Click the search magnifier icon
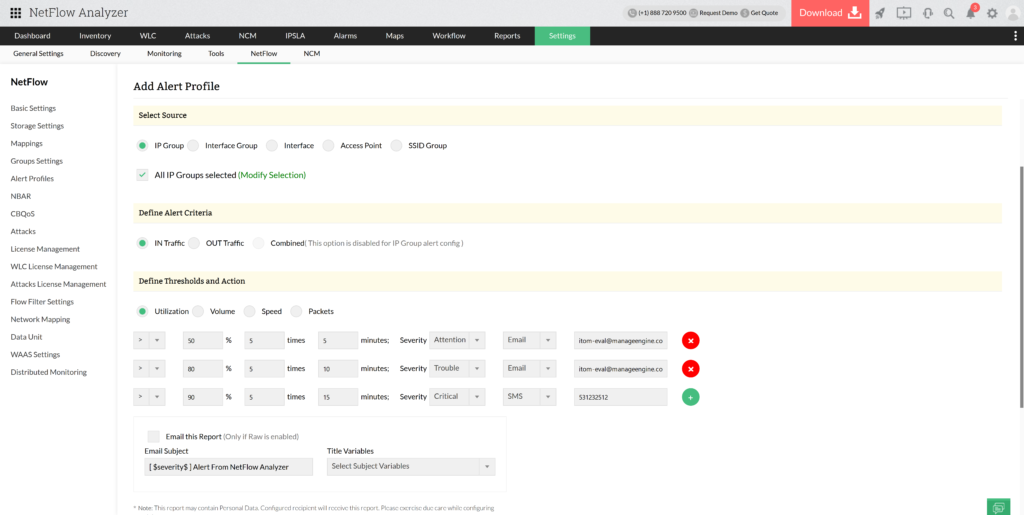This screenshot has width=1024, height=515. coord(948,13)
